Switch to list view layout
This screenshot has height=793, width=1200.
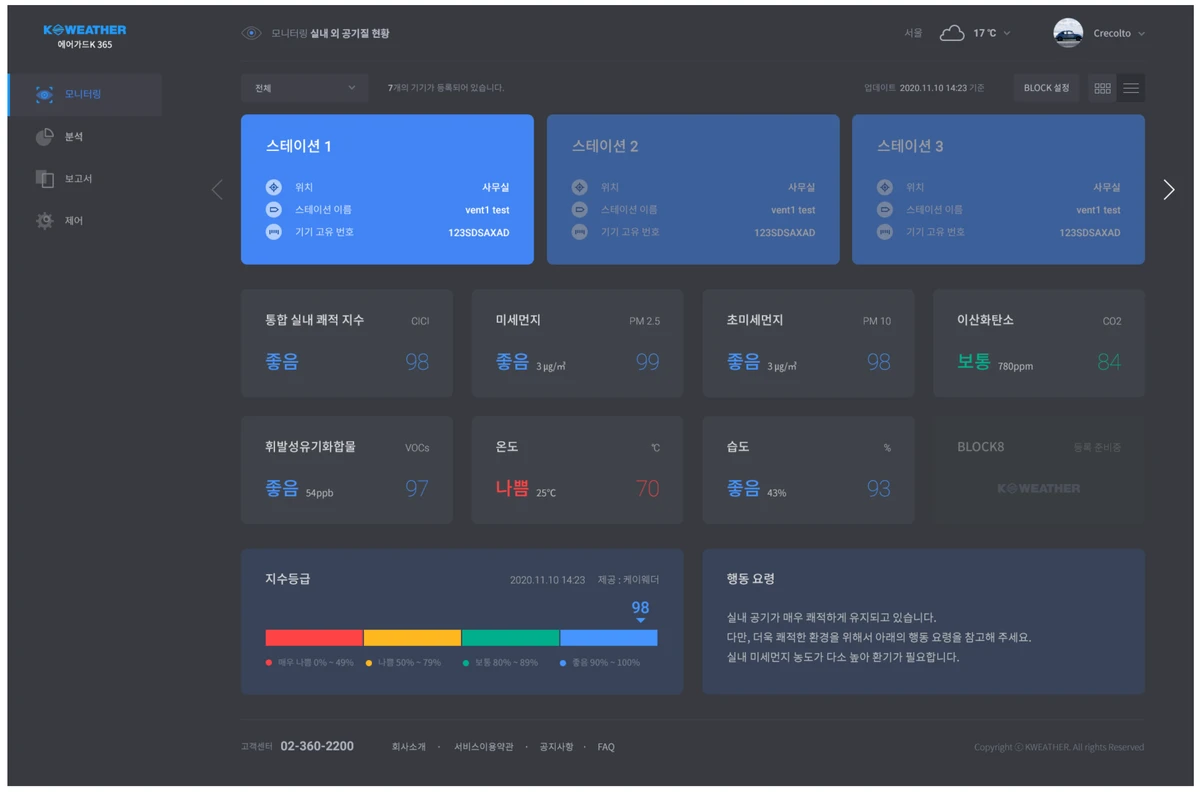pyautogui.click(x=1131, y=88)
